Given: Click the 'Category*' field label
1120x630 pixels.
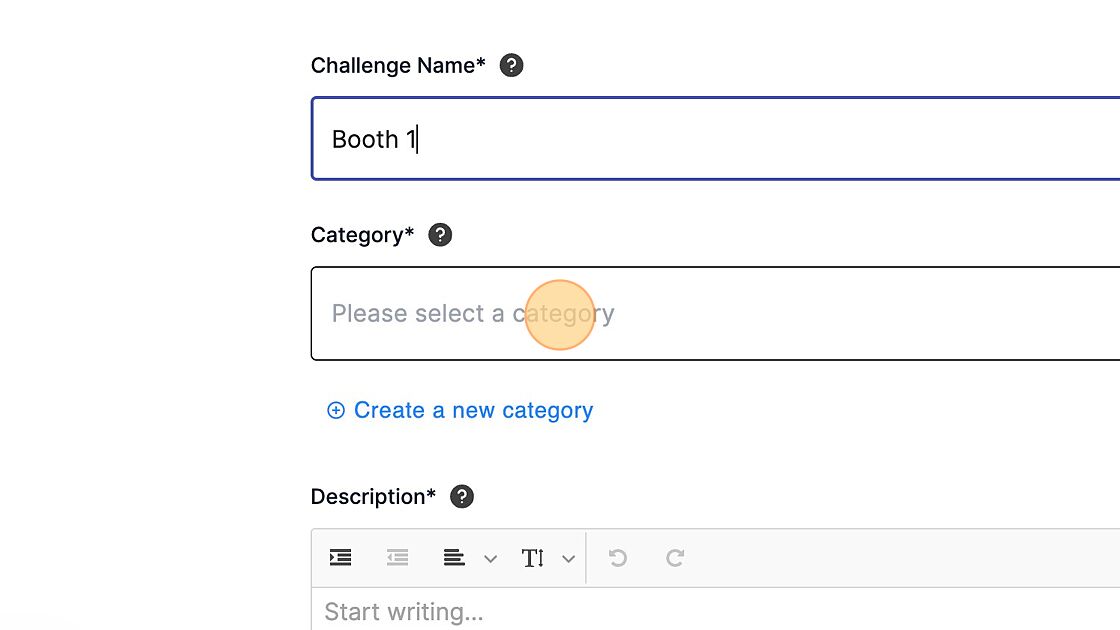Looking at the screenshot, I should (x=362, y=235).
